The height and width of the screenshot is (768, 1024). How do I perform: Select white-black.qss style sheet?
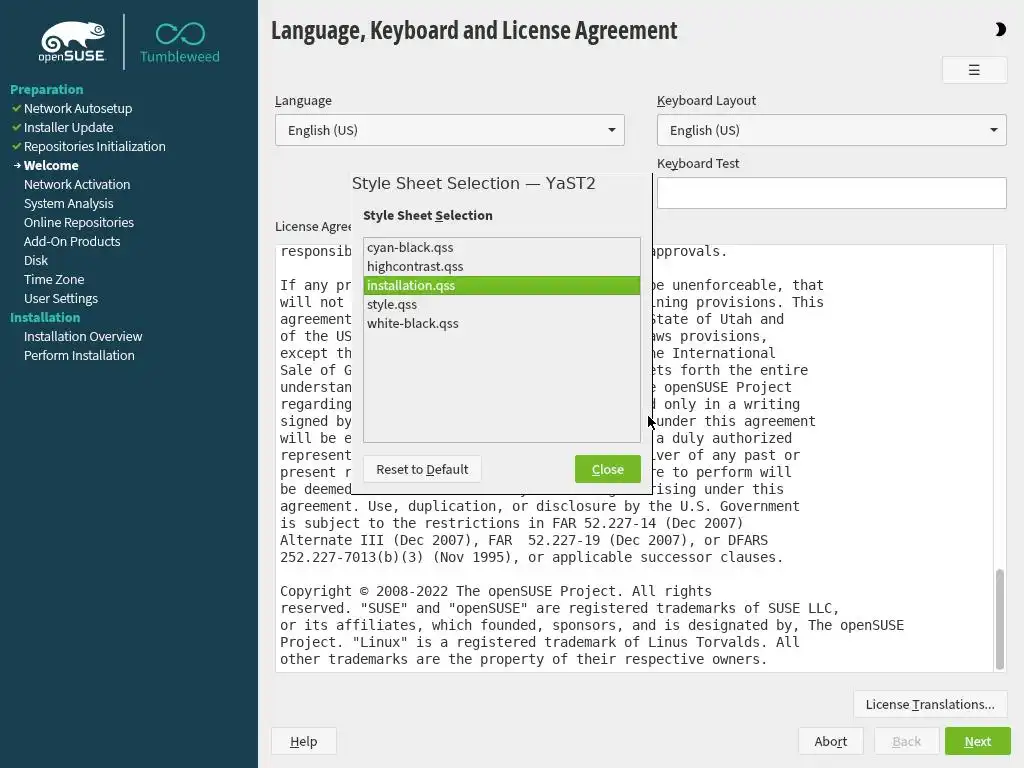pos(502,323)
